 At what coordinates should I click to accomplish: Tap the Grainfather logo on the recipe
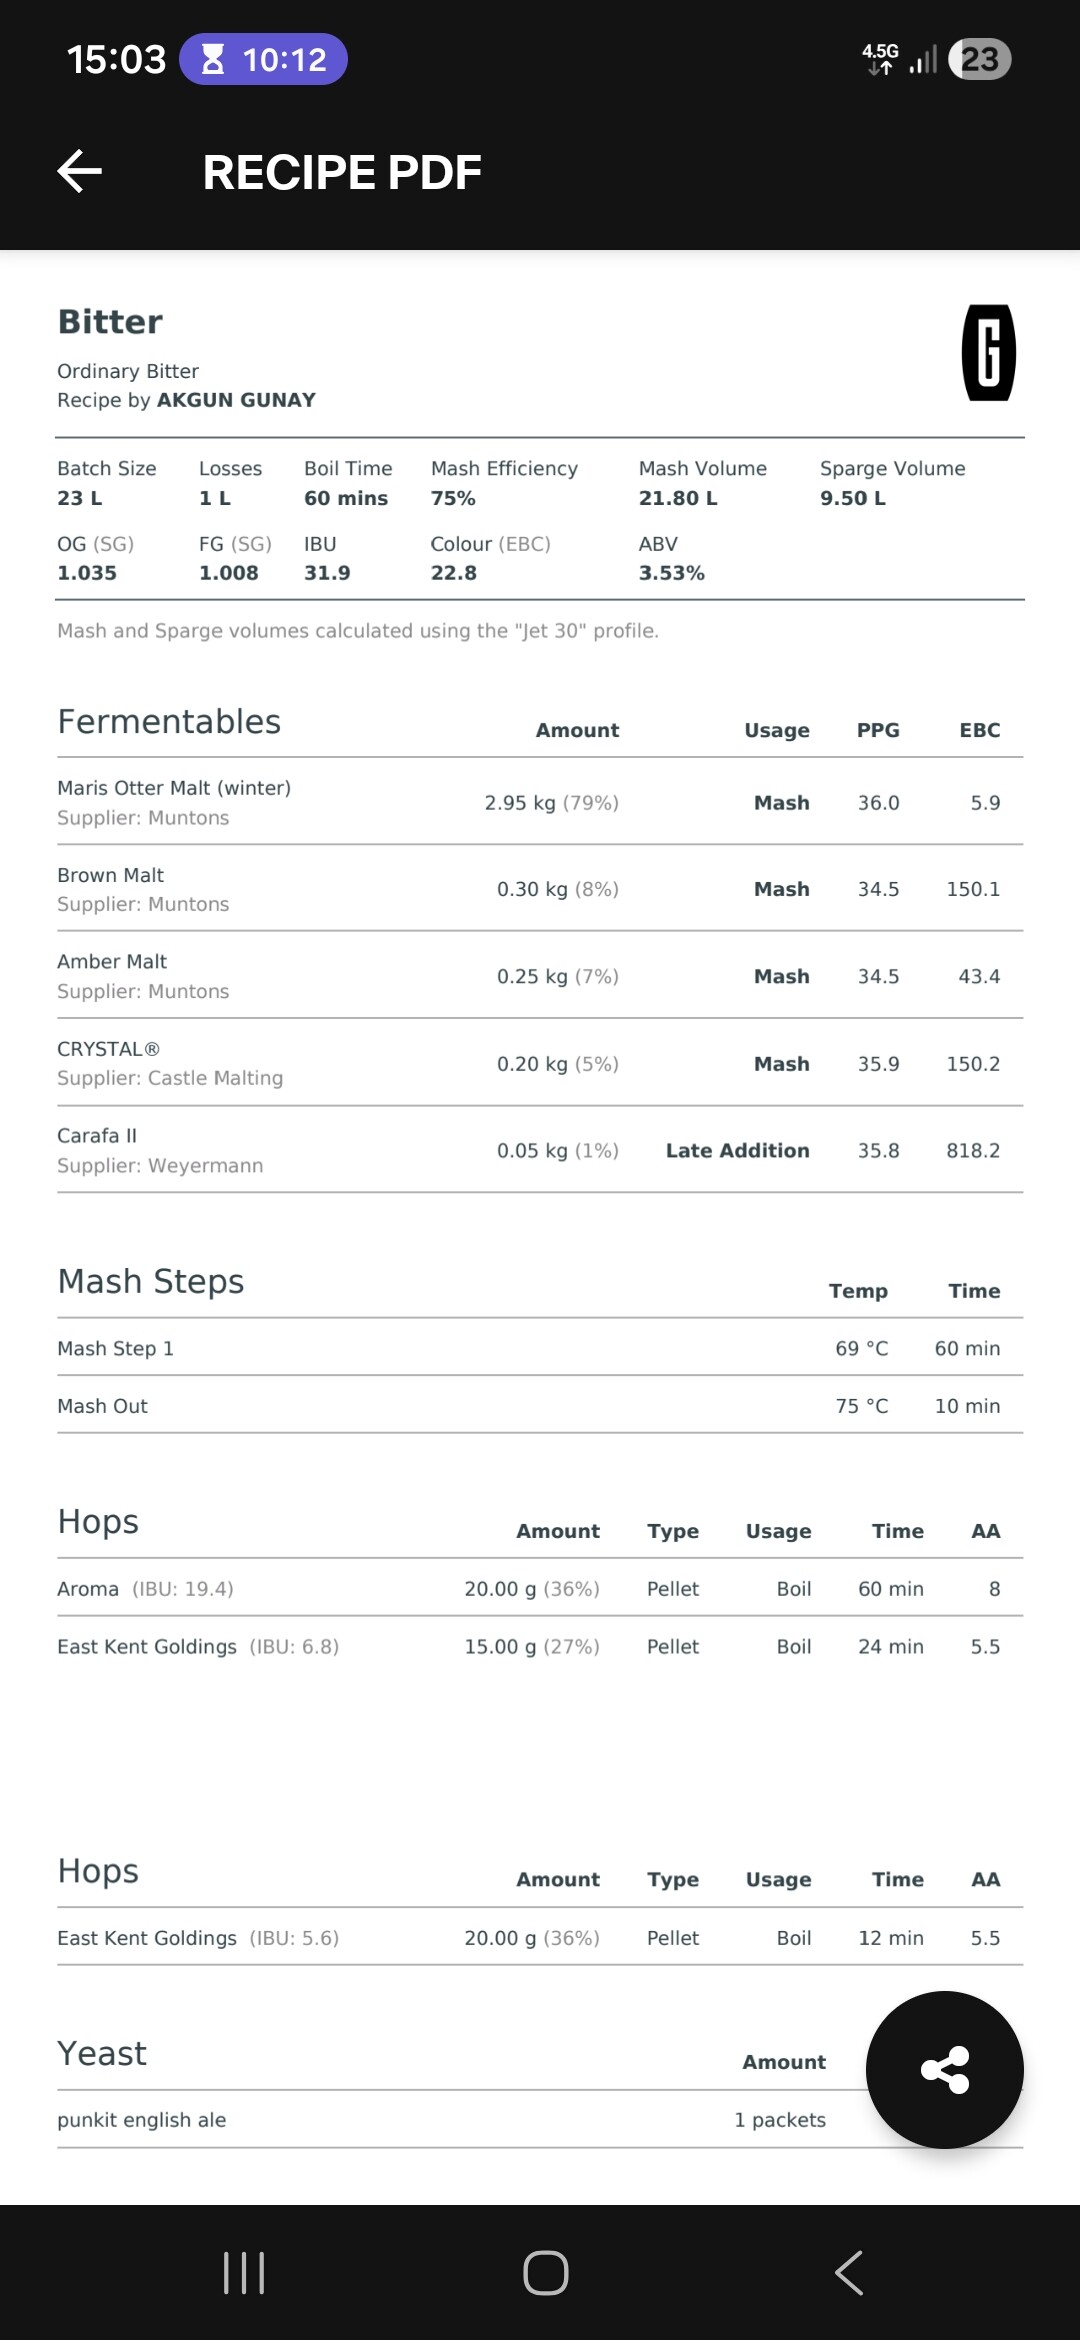coord(988,352)
